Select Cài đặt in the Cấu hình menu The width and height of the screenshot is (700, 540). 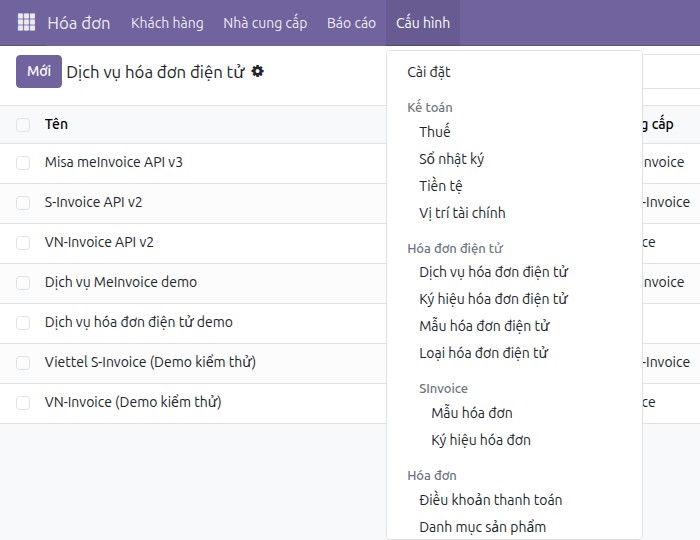click(x=429, y=72)
